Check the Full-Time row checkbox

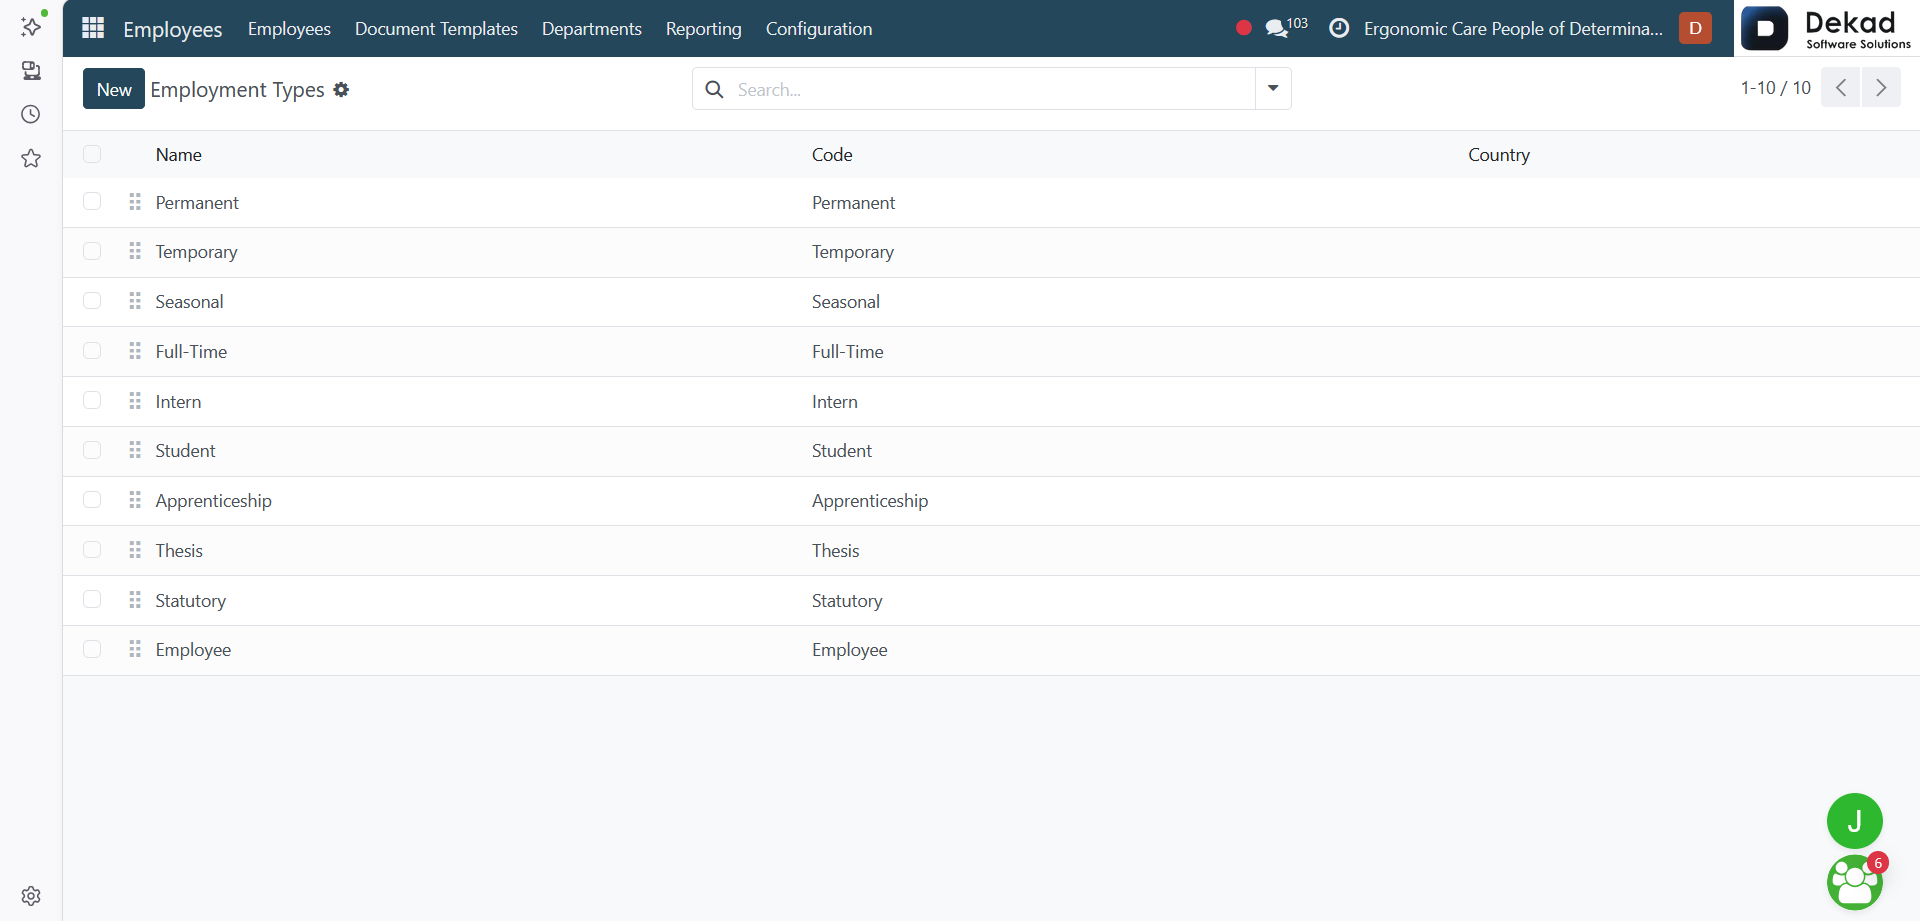[x=92, y=351]
